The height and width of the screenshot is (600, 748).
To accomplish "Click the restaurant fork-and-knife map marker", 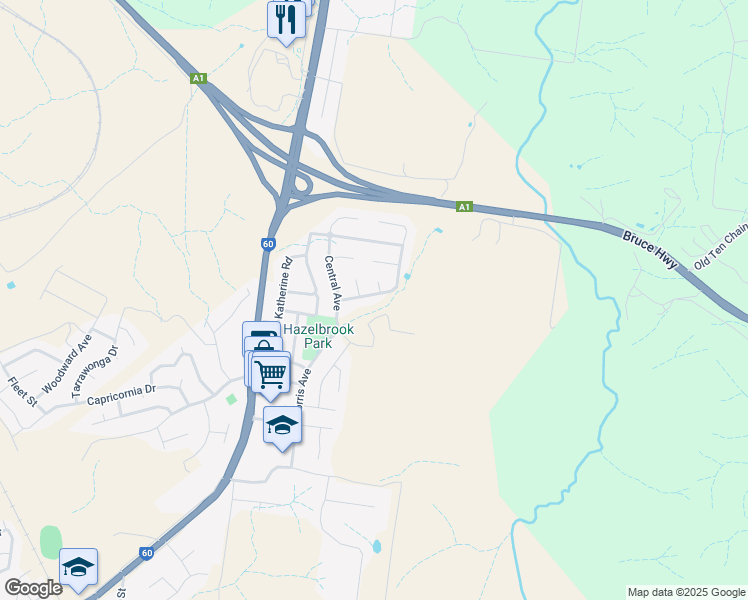I will (286, 20).
